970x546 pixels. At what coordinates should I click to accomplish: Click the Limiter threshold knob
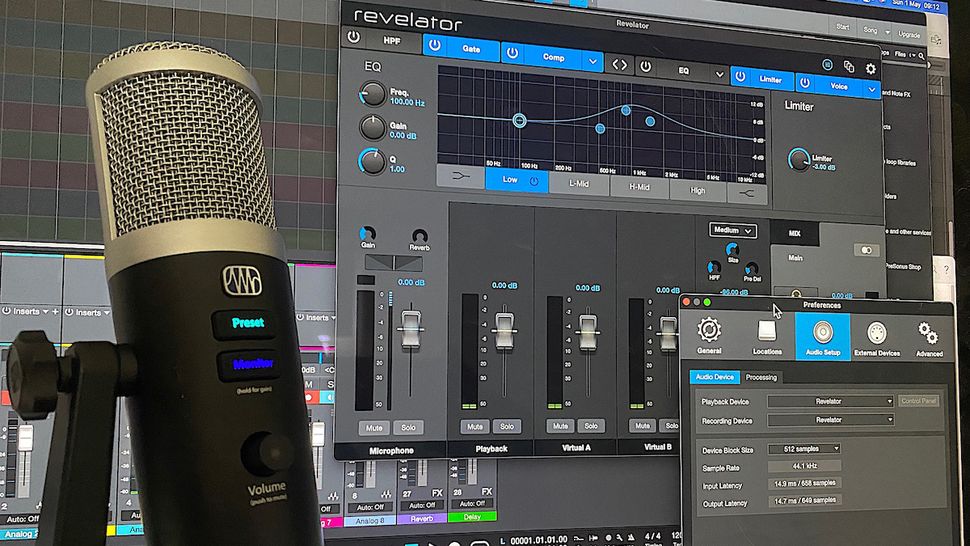[x=798, y=160]
